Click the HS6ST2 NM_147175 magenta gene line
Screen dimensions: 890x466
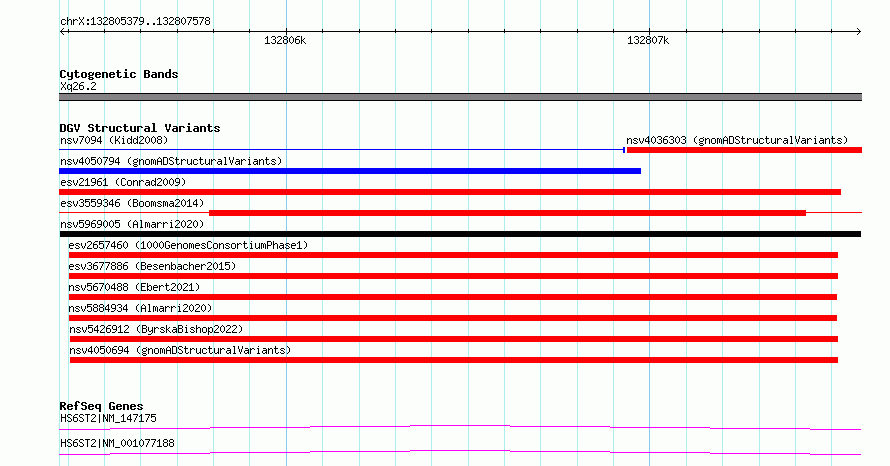click(460, 427)
